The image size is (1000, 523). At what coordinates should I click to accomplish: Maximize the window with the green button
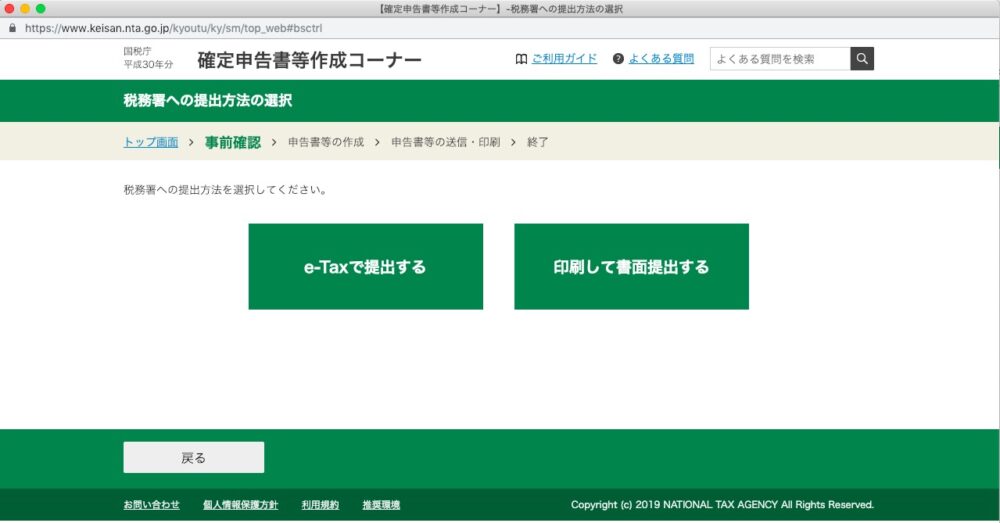41,9
